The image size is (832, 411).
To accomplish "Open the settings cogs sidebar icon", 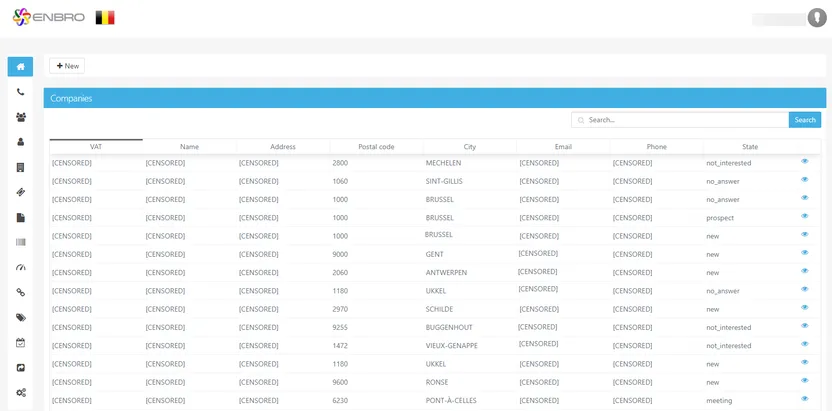I will [21, 393].
